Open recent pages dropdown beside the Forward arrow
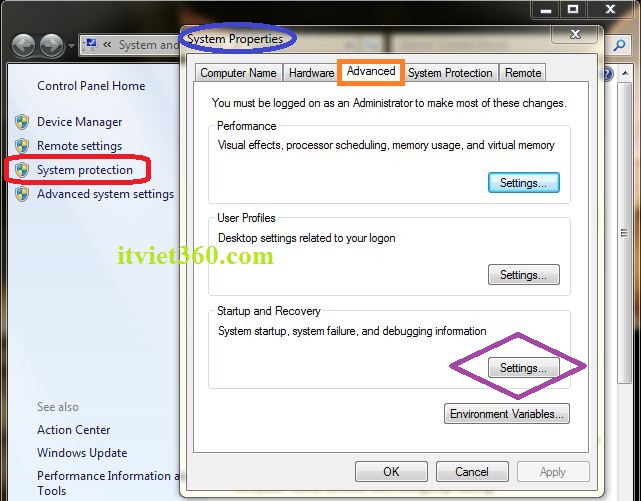Viewport: 641px width, 501px height. (71, 46)
